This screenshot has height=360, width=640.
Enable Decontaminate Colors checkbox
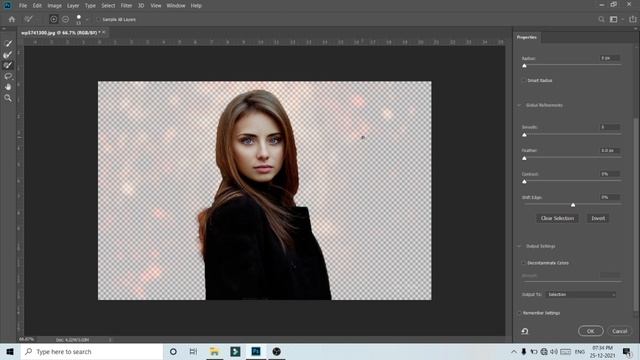point(523,263)
